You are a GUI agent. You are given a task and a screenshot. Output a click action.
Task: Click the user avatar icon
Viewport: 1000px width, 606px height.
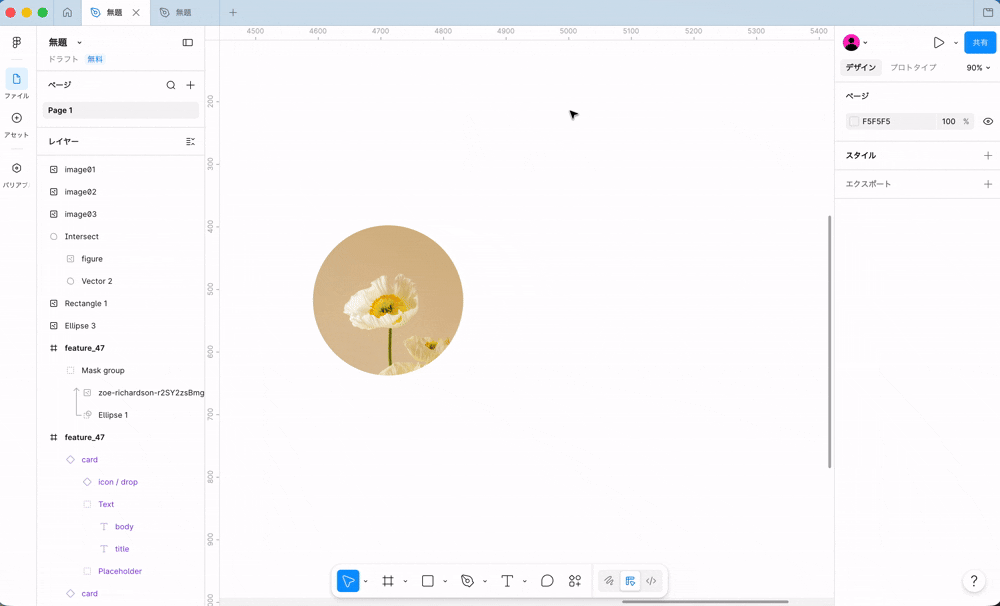click(x=851, y=43)
